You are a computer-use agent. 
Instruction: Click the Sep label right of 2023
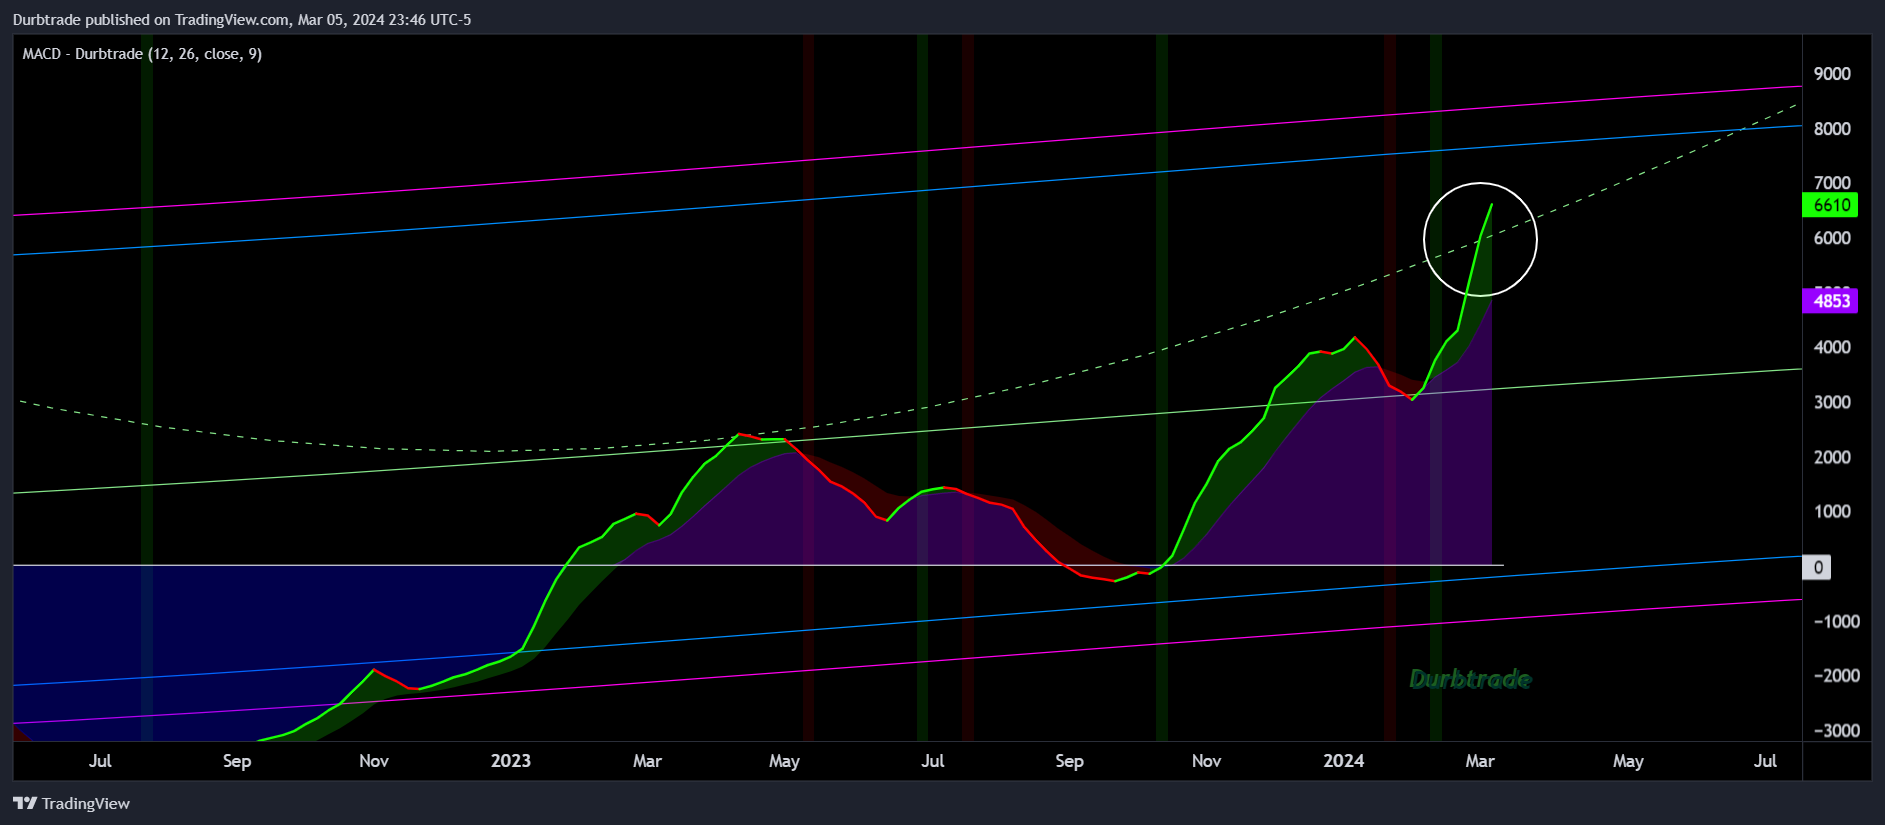1069,761
